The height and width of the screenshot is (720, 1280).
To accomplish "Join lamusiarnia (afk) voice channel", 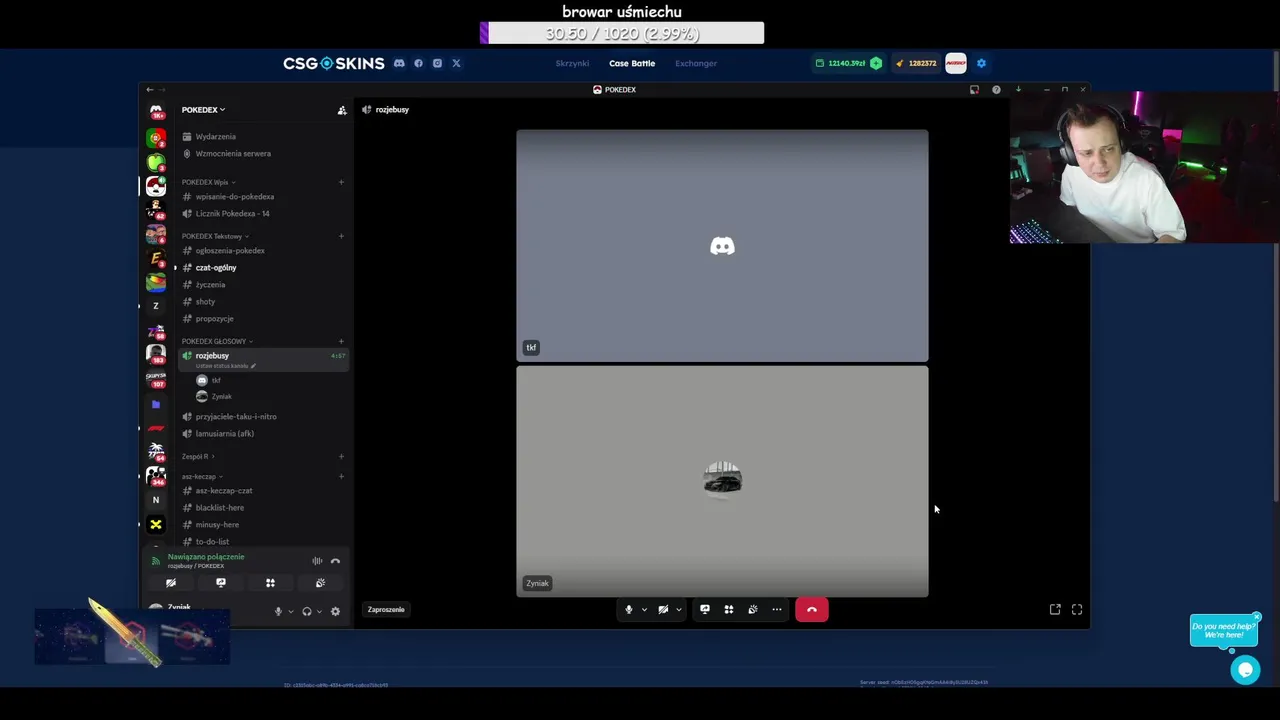I will tap(224, 433).
